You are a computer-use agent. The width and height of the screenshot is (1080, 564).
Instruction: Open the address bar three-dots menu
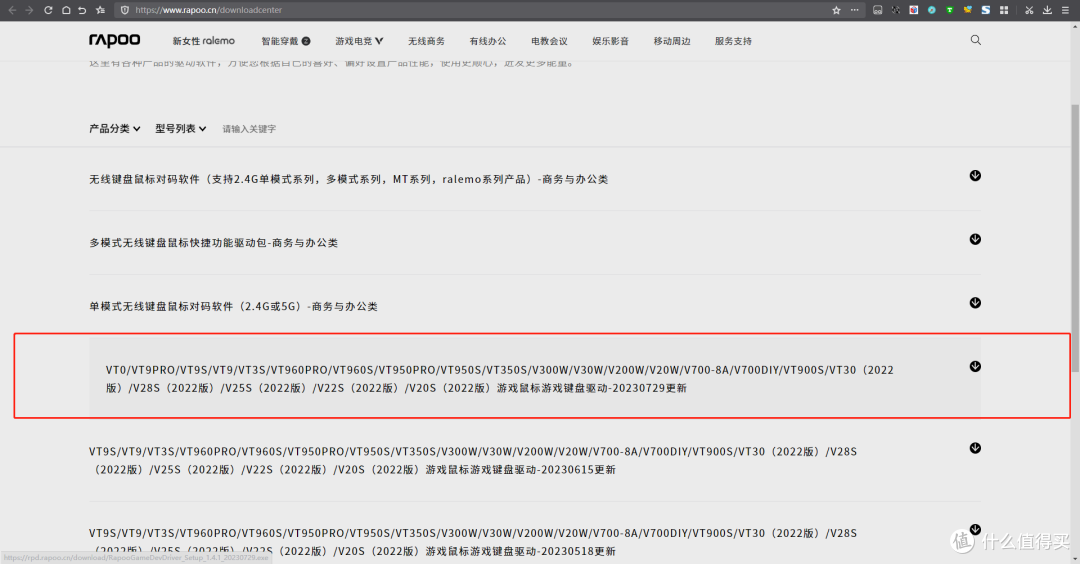[x=854, y=10]
